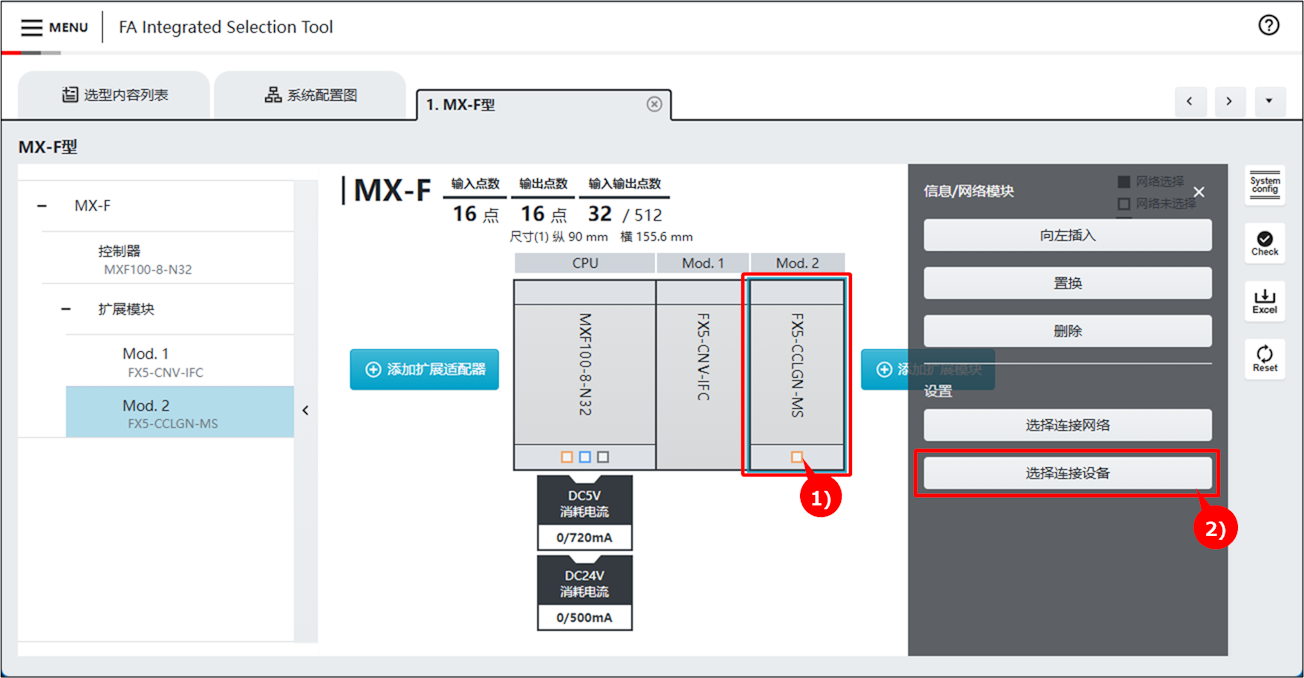The height and width of the screenshot is (678, 1304).
Task: Click the orange square on FX5-CCLGN-MS module
Action: tap(797, 457)
